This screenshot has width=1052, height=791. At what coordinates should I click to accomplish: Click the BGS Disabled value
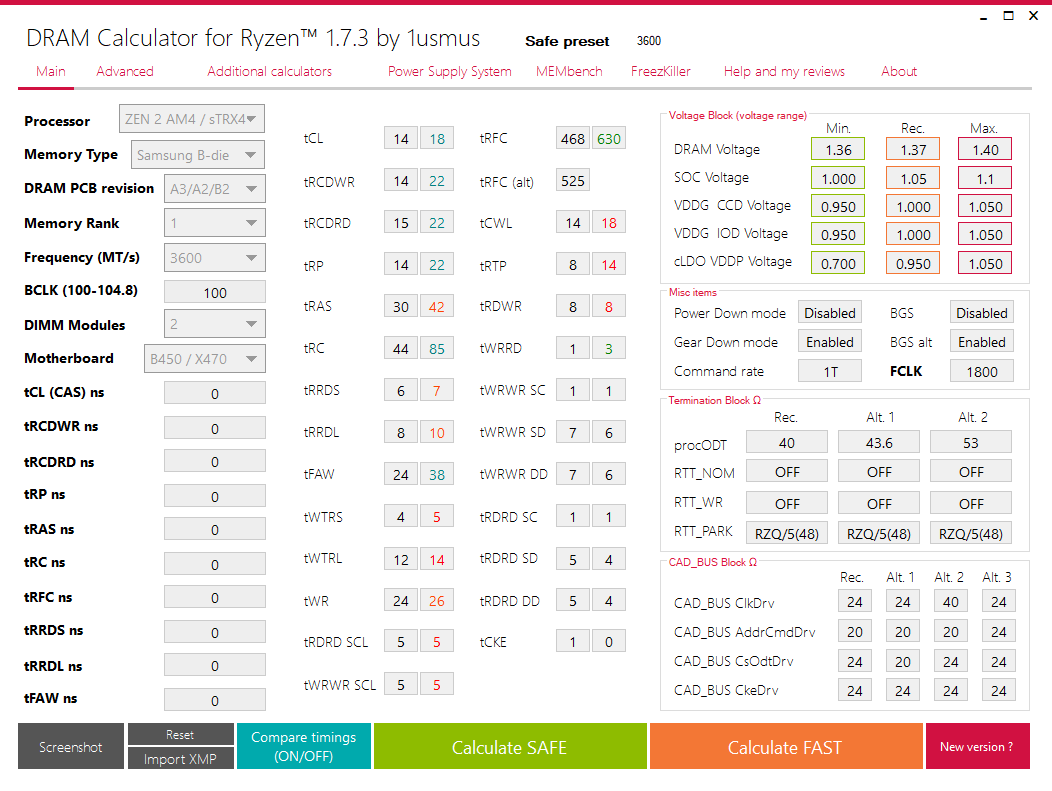click(982, 313)
